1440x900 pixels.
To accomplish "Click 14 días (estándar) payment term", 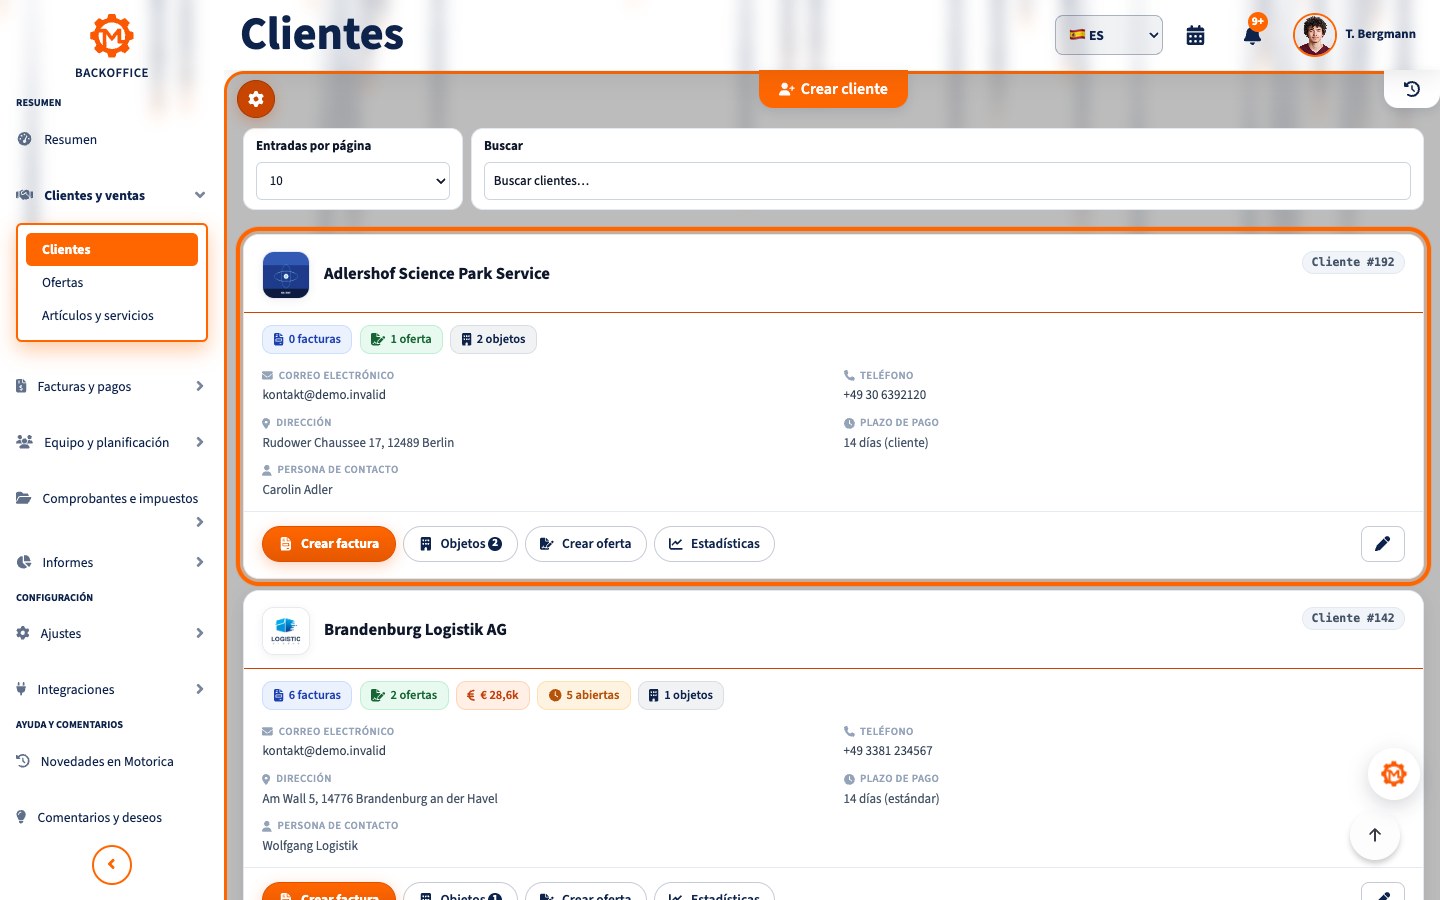I will (x=891, y=799).
